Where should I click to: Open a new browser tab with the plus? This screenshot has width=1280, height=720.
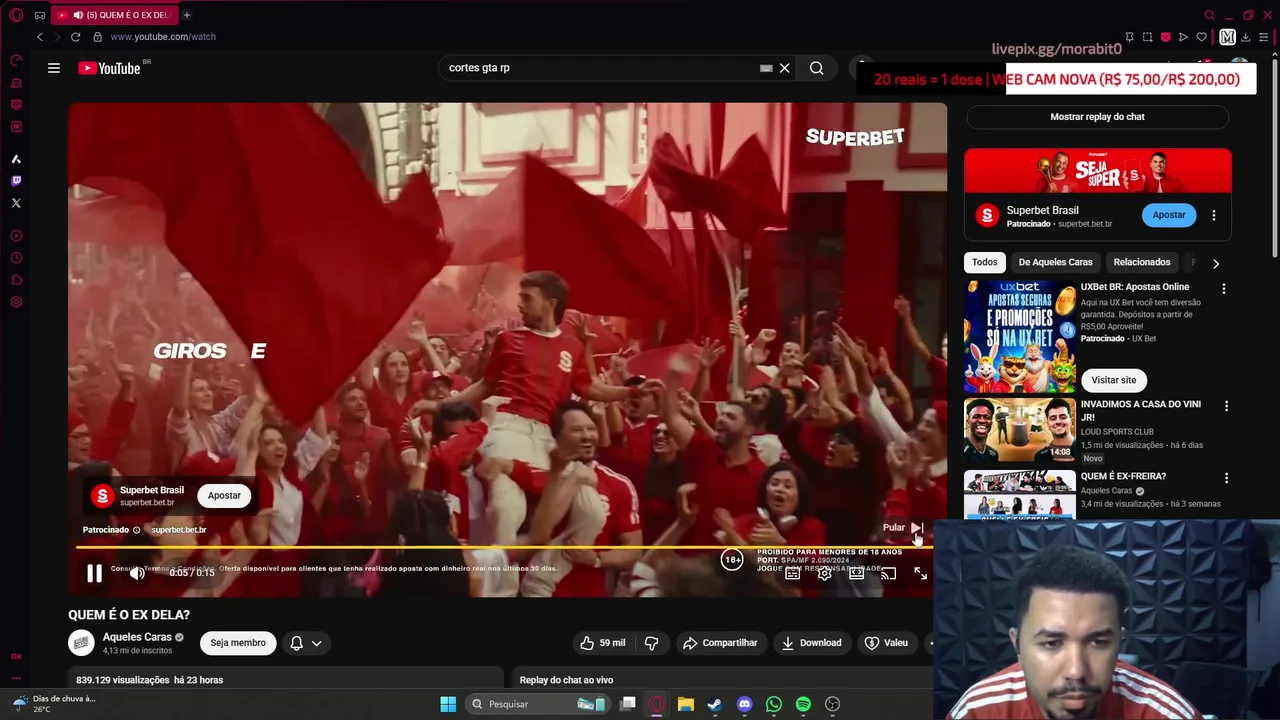187,15
